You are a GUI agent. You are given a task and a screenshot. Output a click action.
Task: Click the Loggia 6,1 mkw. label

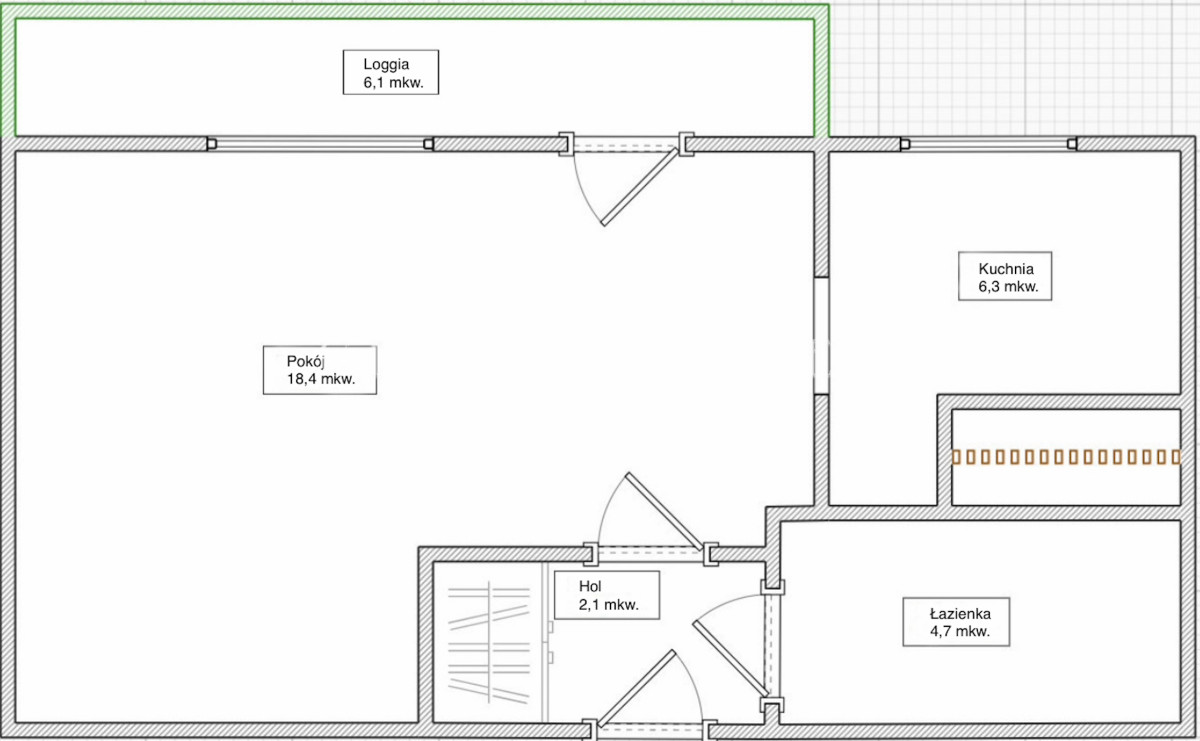(x=389, y=72)
